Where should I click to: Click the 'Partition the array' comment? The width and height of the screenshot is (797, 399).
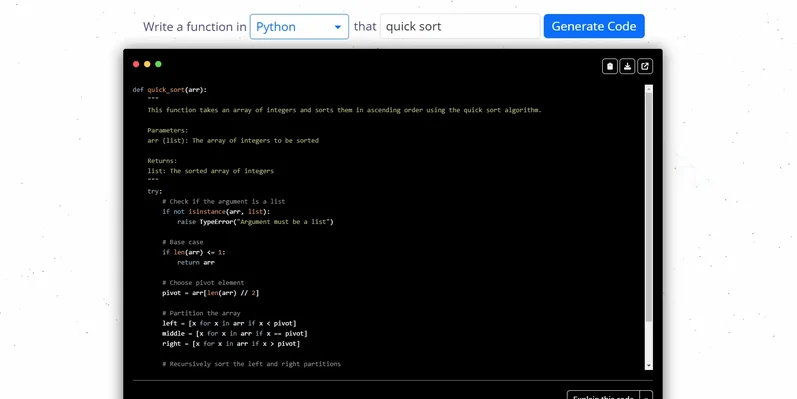[201, 313]
